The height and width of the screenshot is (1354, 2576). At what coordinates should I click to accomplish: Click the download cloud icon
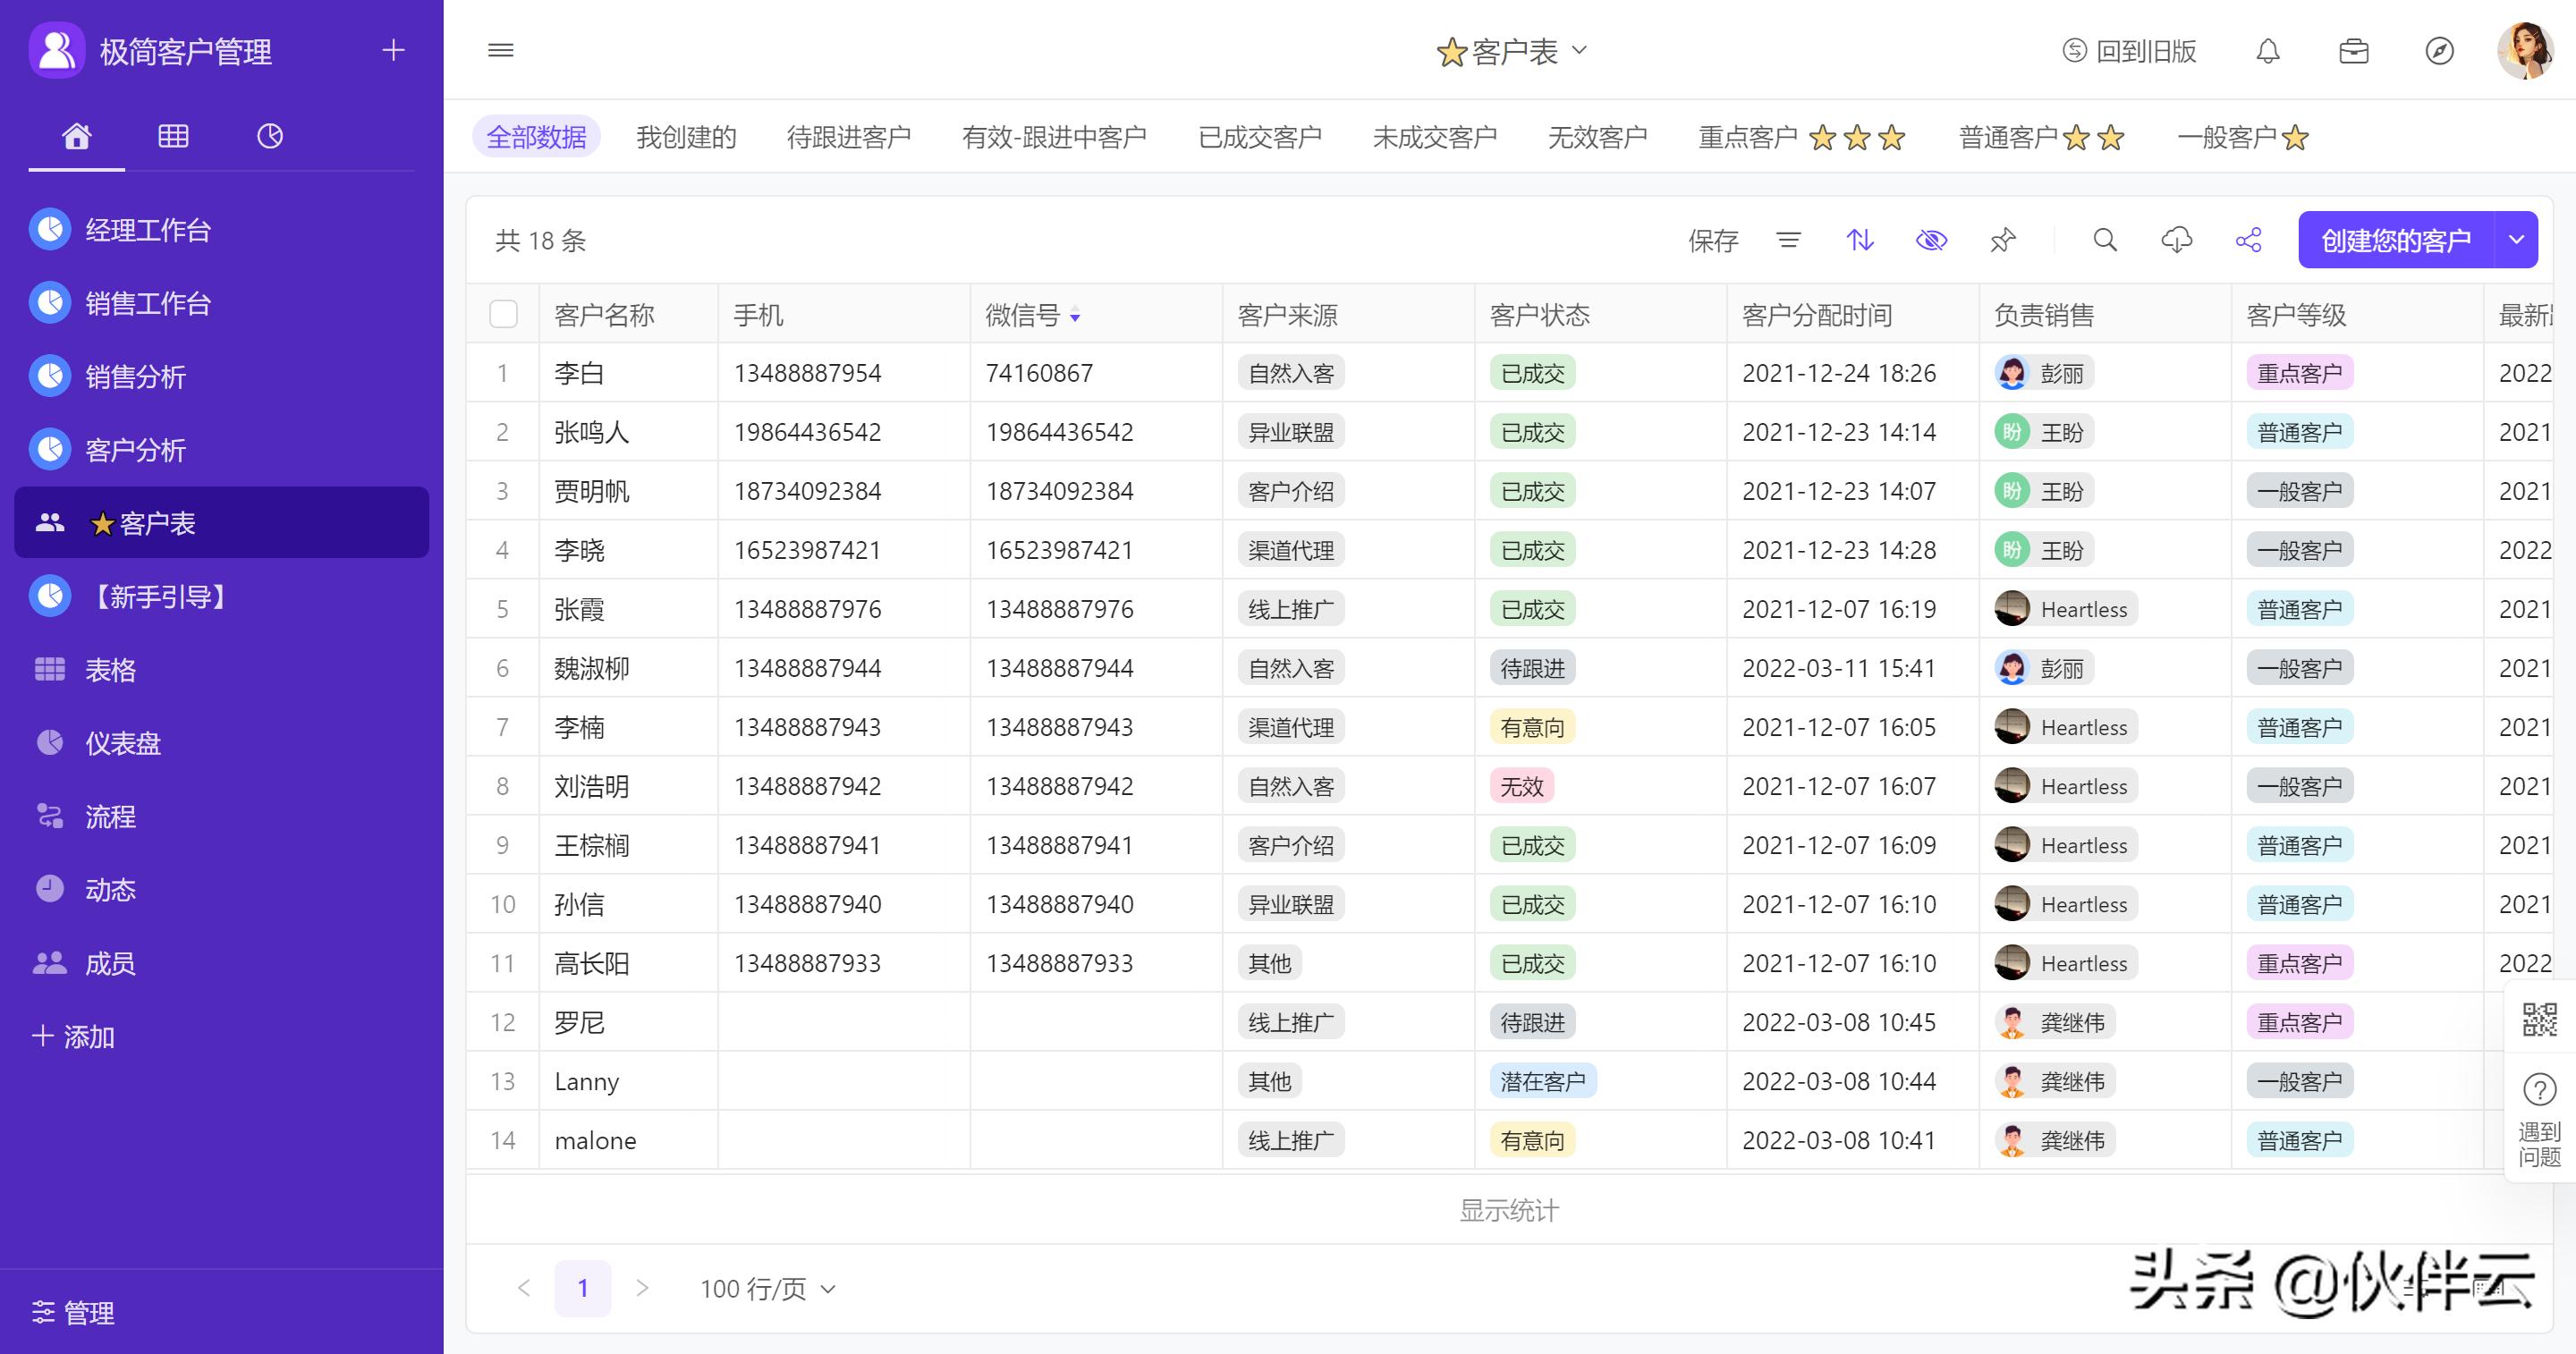click(x=2178, y=240)
